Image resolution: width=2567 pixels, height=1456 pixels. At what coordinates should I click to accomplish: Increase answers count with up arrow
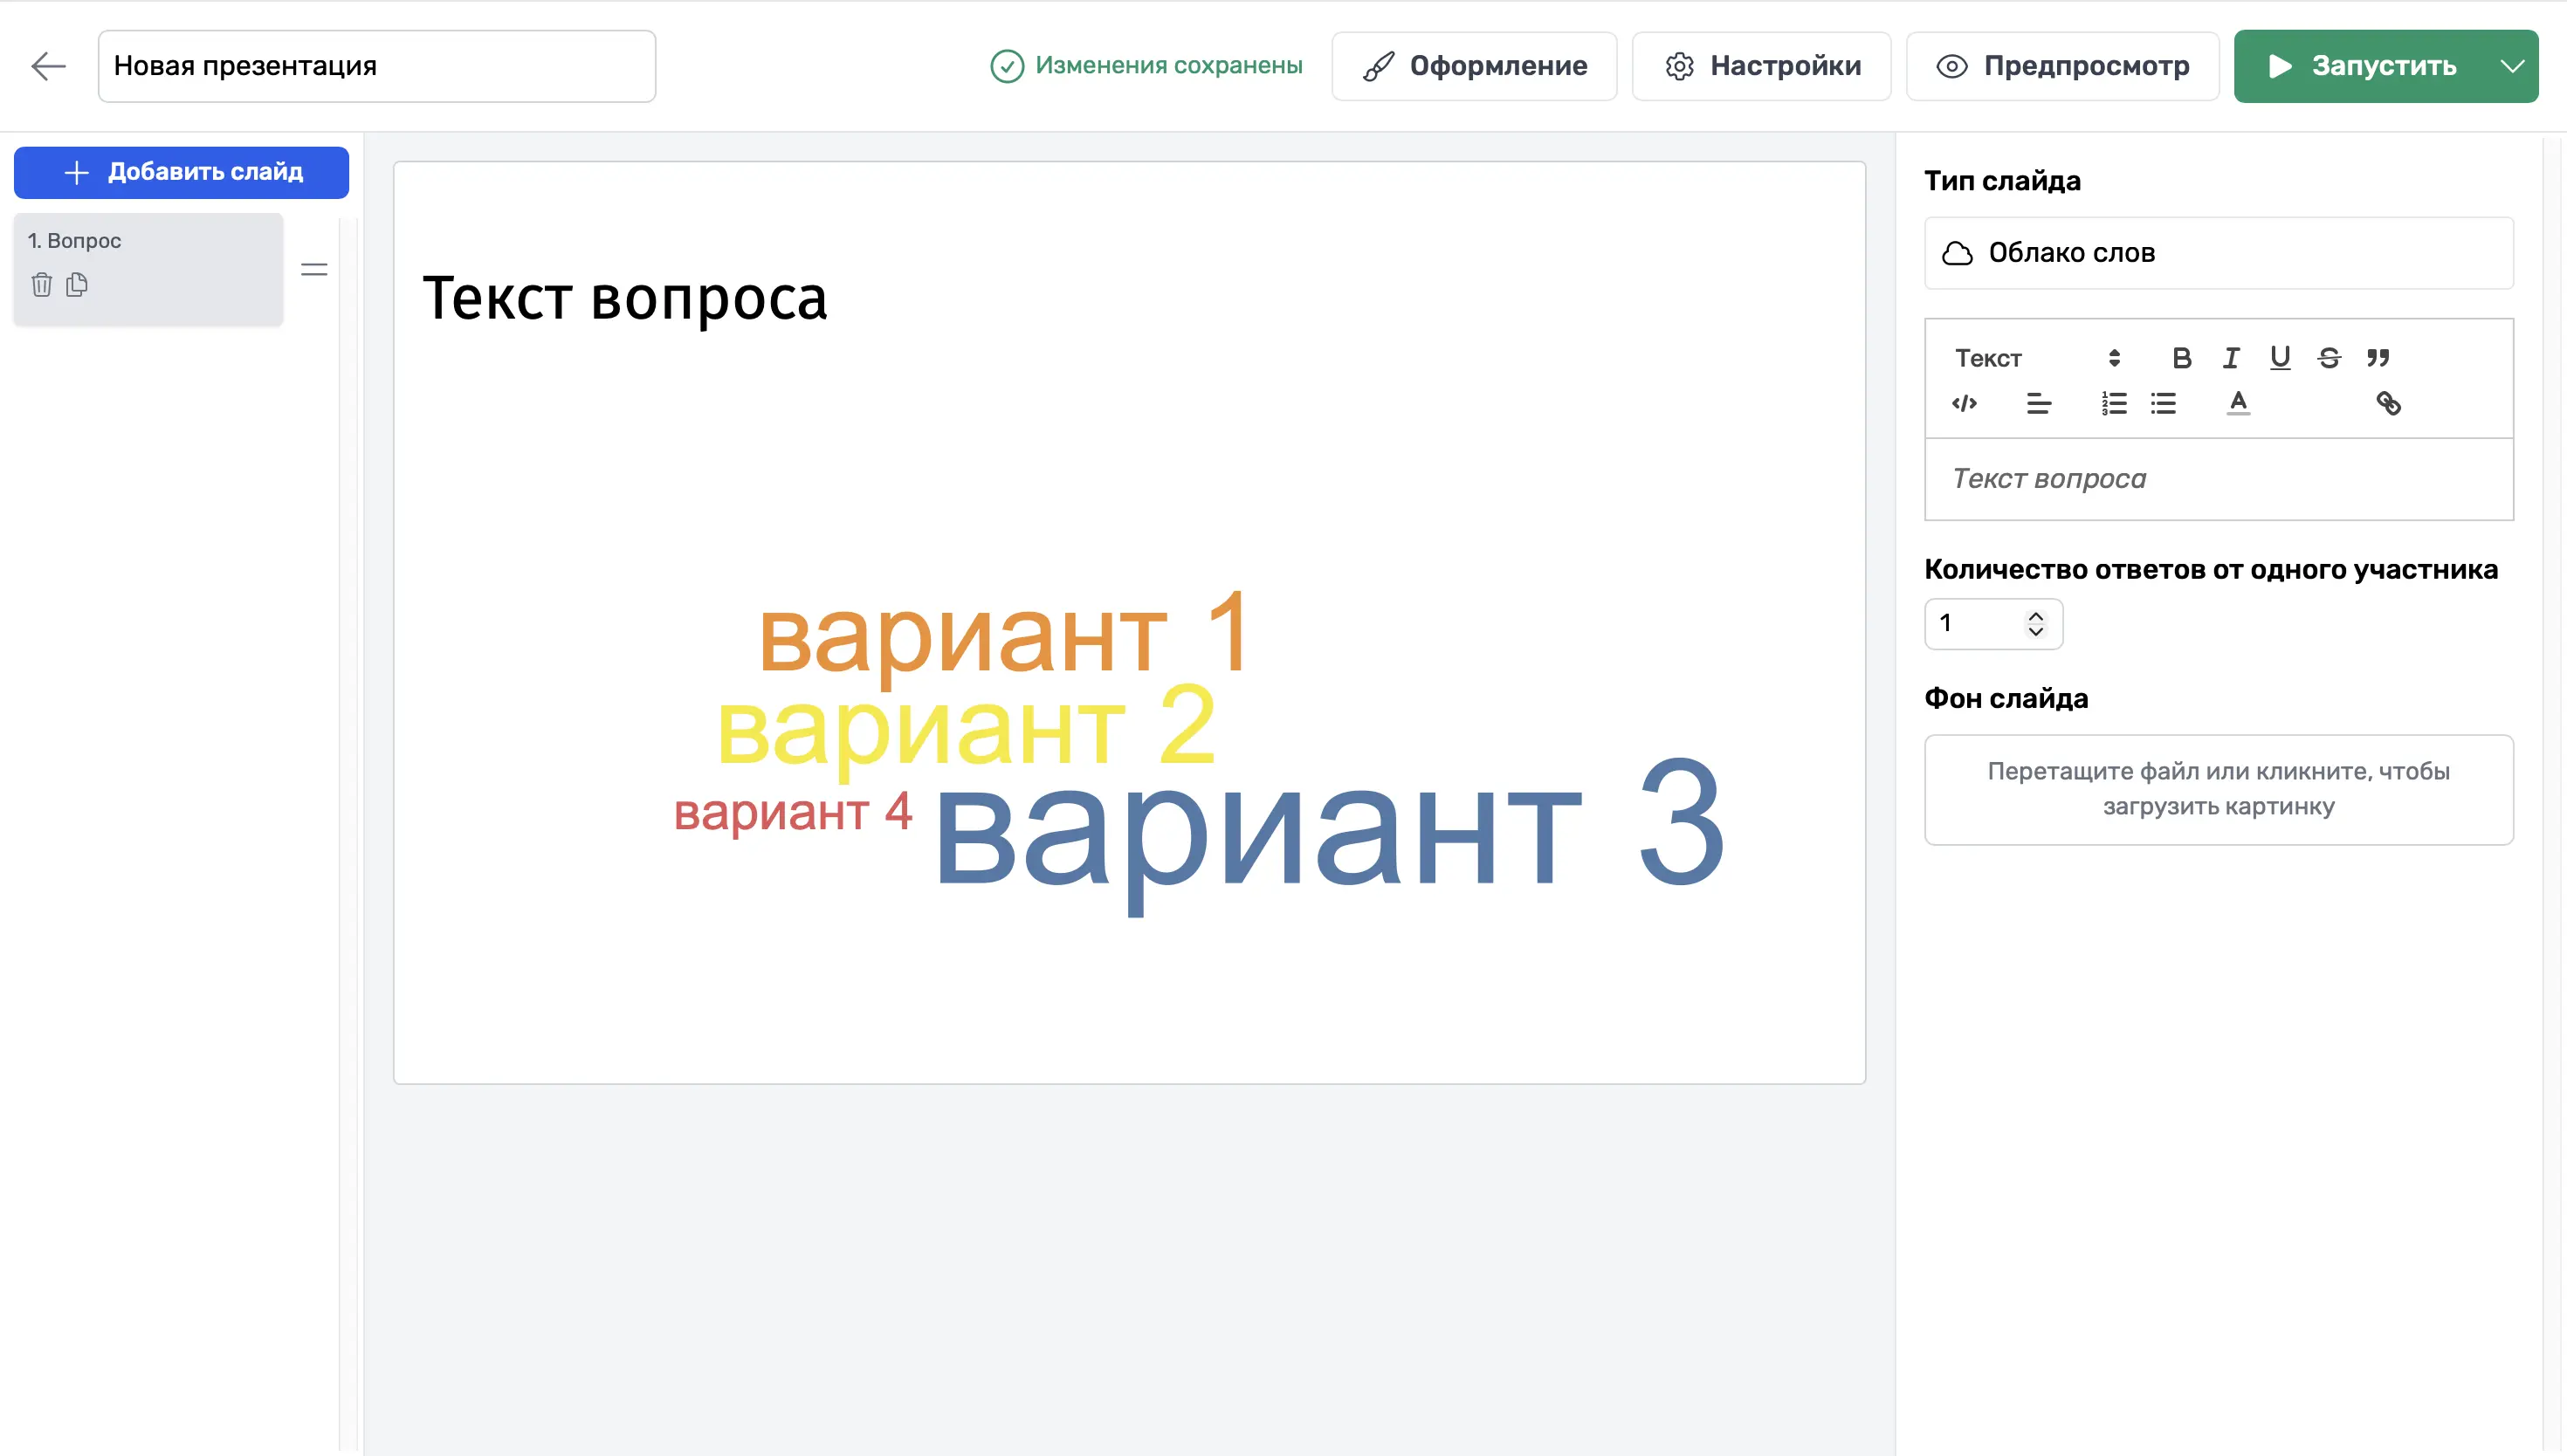2035,615
